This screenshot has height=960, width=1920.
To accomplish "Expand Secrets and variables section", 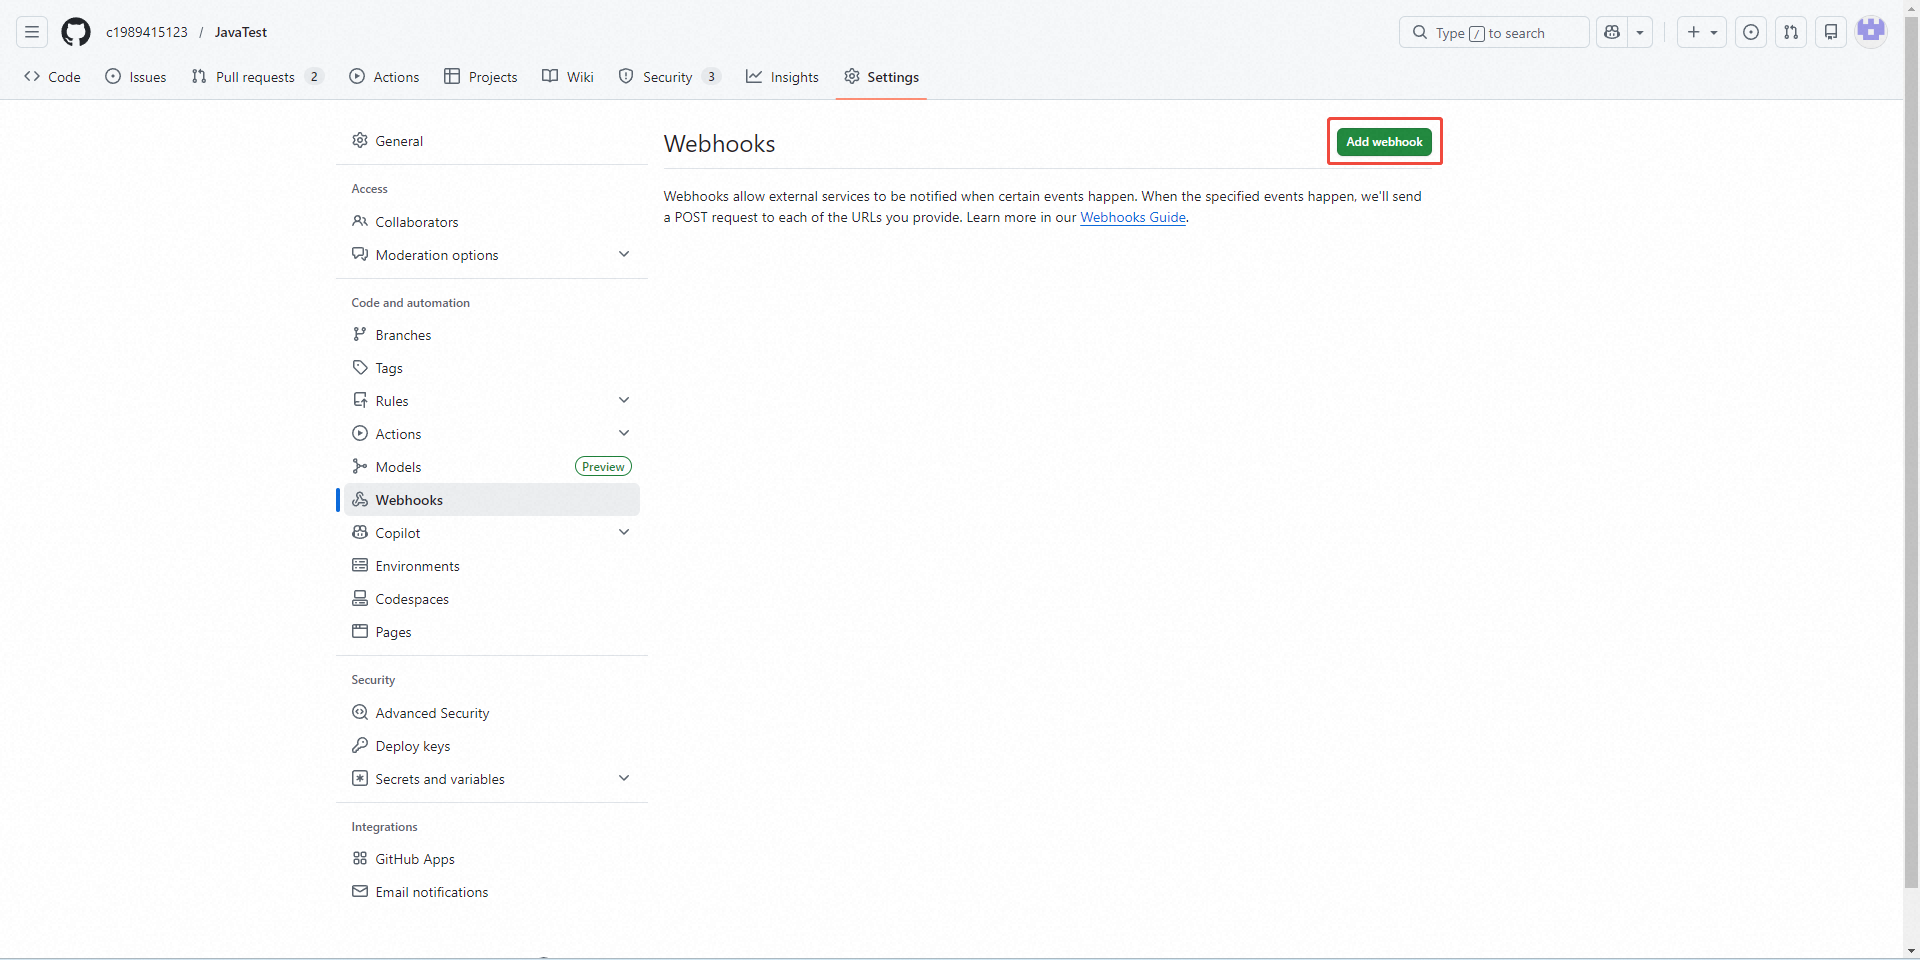I will (624, 778).
